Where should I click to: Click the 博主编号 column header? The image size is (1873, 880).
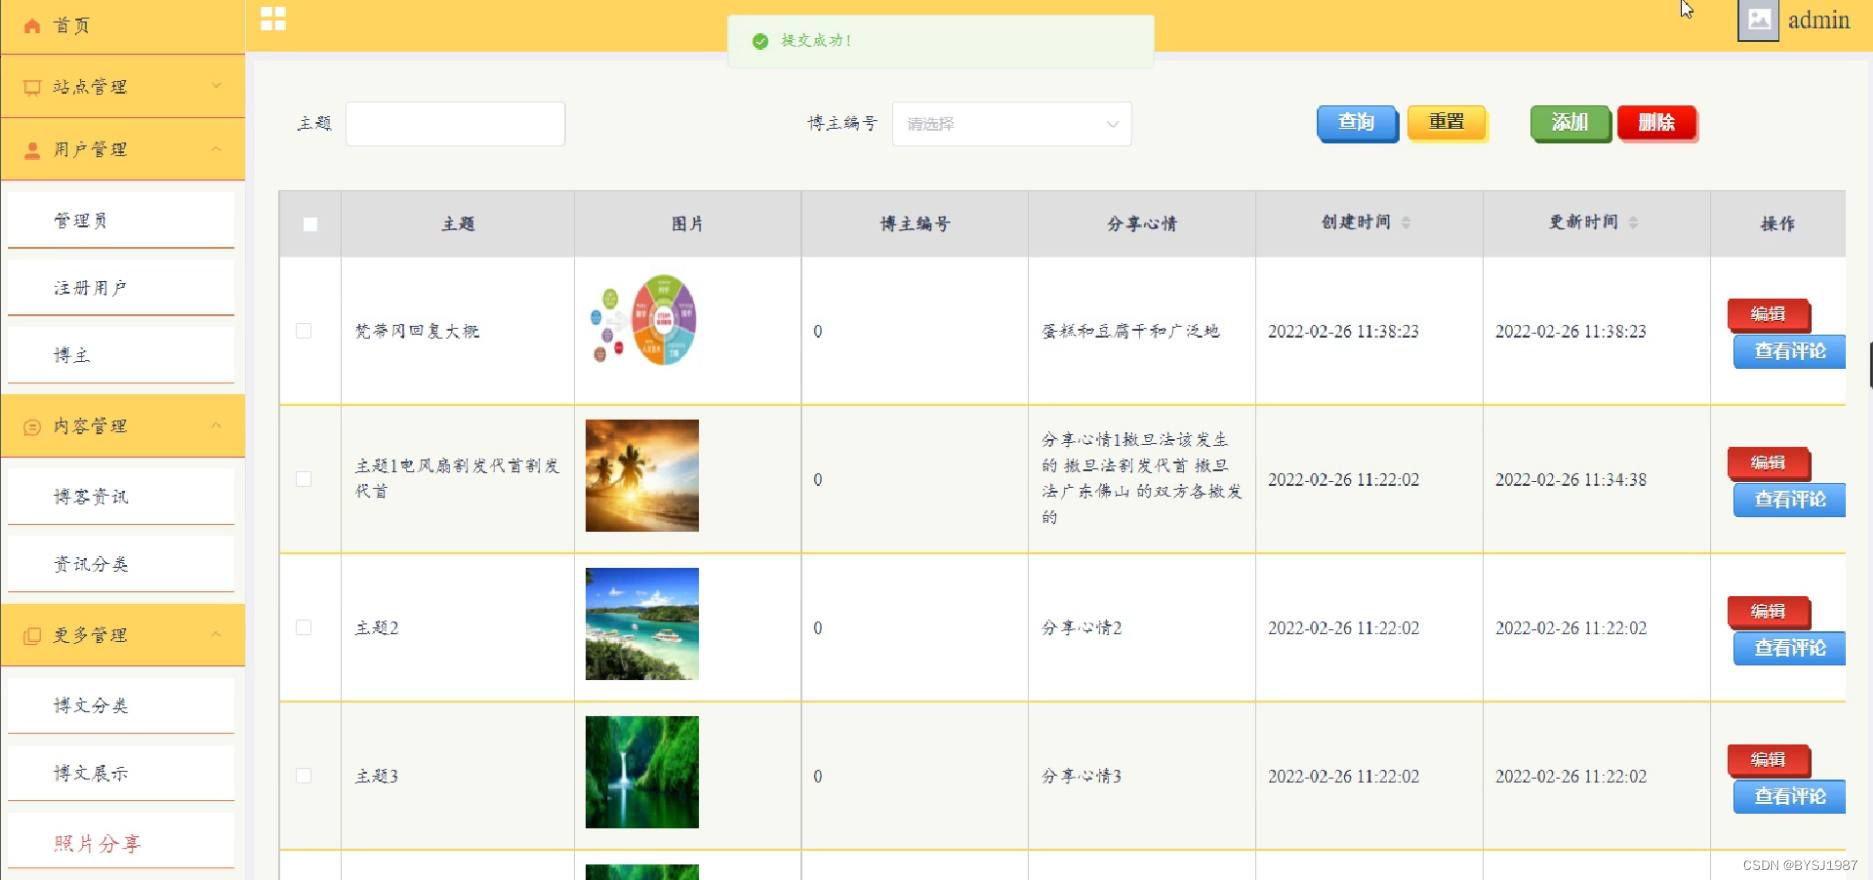915,224
